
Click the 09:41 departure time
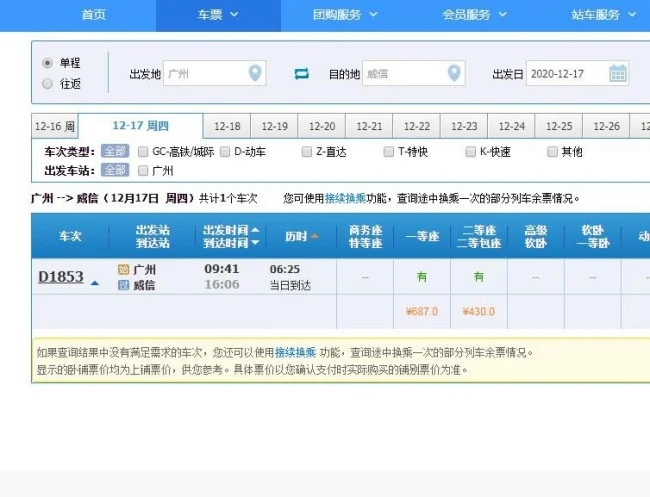tap(222, 269)
